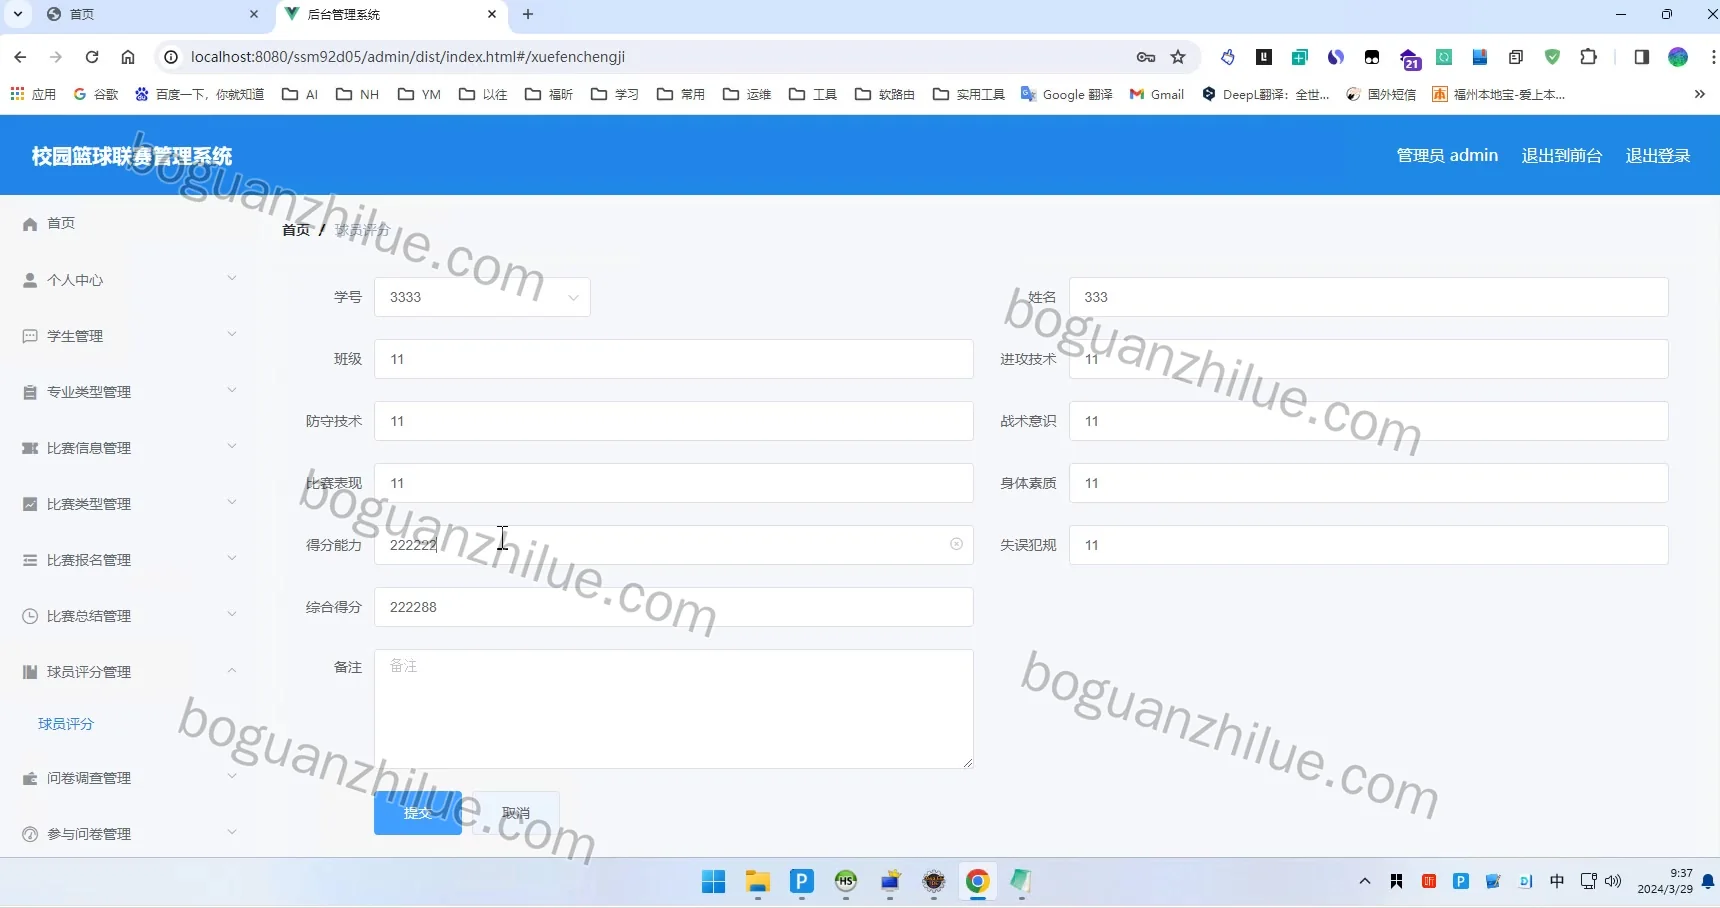This screenshot has width=1720, height=908.
Task: Switch to the 首页 browser tab
Action: click(x=153, y=14)
